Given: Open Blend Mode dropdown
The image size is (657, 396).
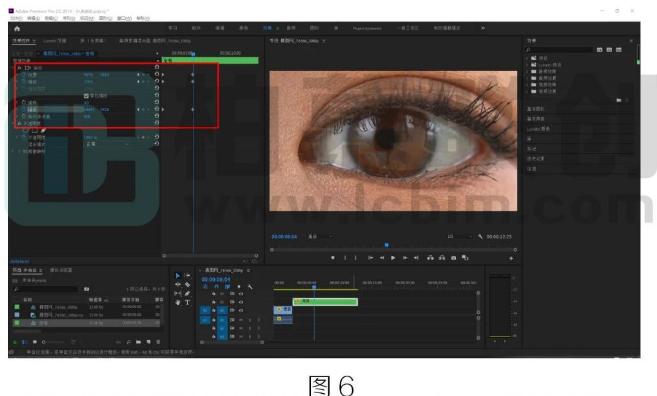Looking at the screenshot, I should coord(107,144).
